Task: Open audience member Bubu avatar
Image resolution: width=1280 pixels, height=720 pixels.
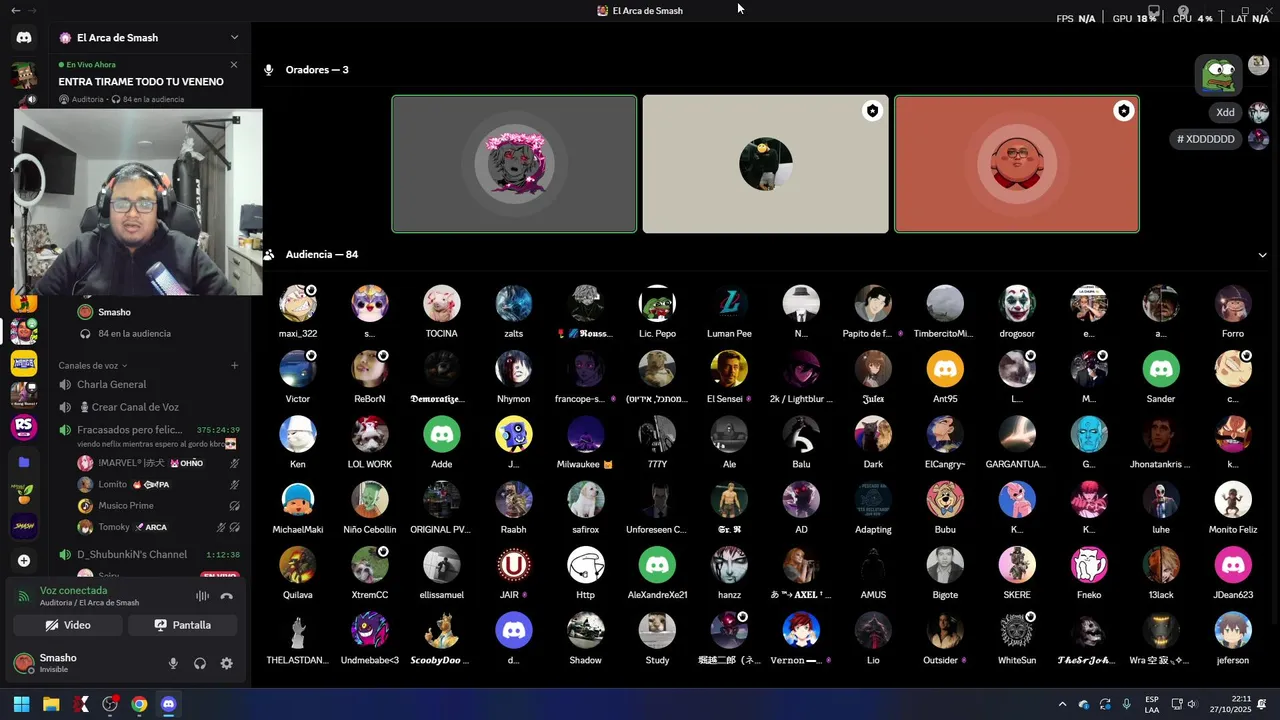Action: pos(945,499)
